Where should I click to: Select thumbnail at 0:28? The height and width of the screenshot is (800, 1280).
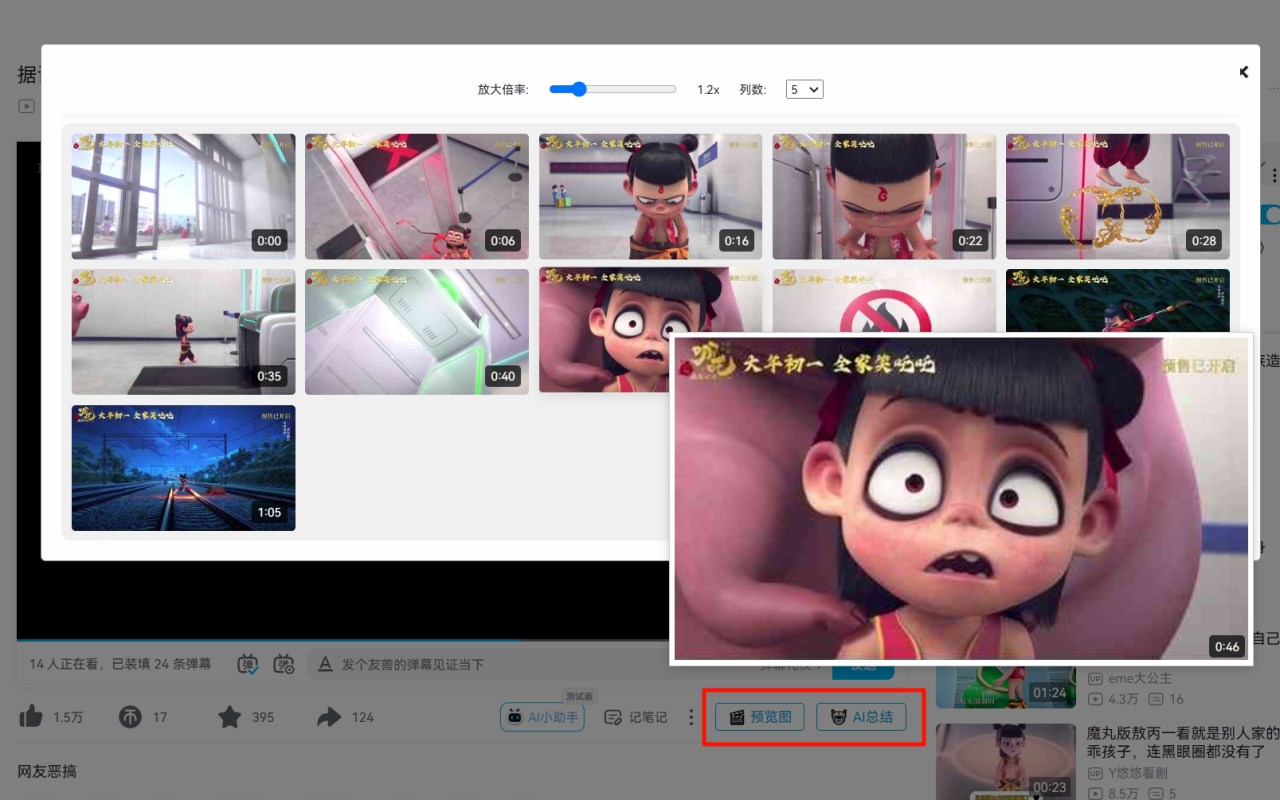click(1117, 197)
